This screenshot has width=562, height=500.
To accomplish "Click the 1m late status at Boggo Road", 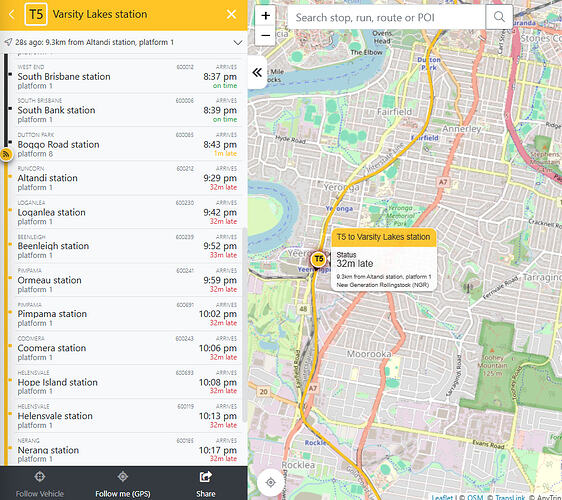I will point(225,153).
